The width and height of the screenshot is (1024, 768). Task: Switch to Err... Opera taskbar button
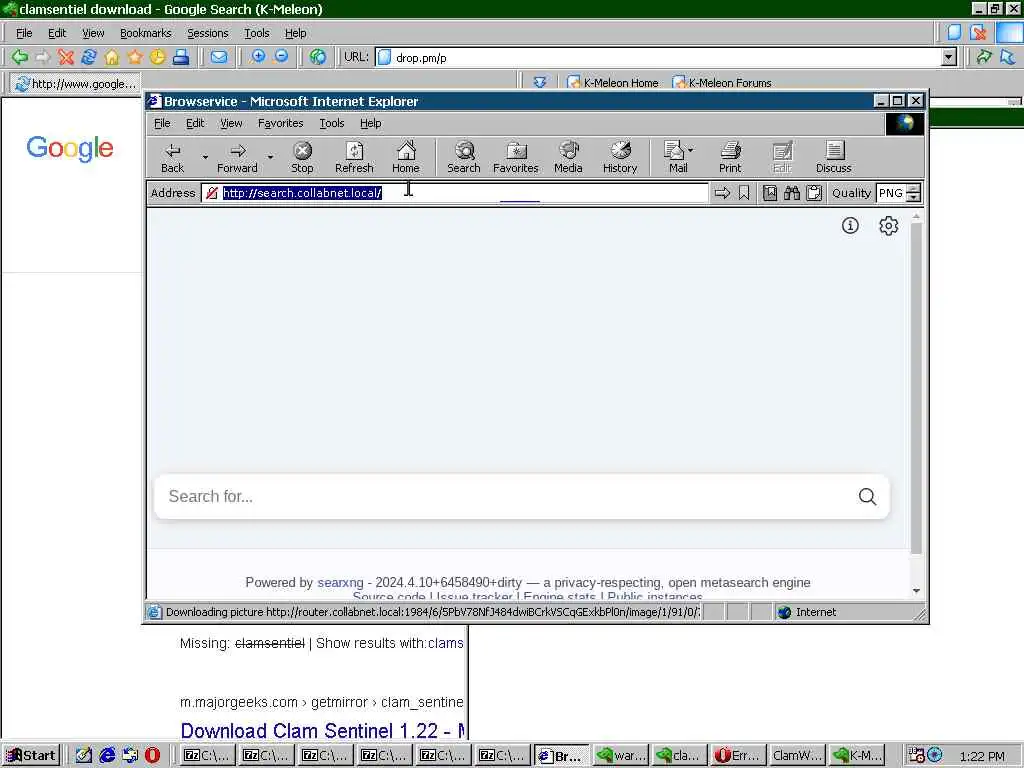pos(737,756)
